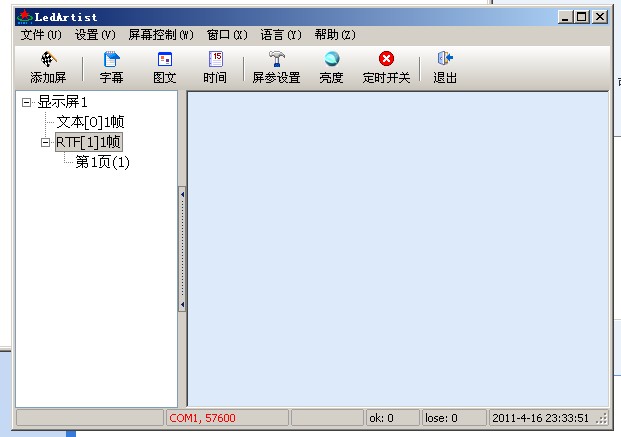Collapse the RTF[1]1帧 tree node
The height and width of the screenshot is (437, 621).
[x=46, y=142]
